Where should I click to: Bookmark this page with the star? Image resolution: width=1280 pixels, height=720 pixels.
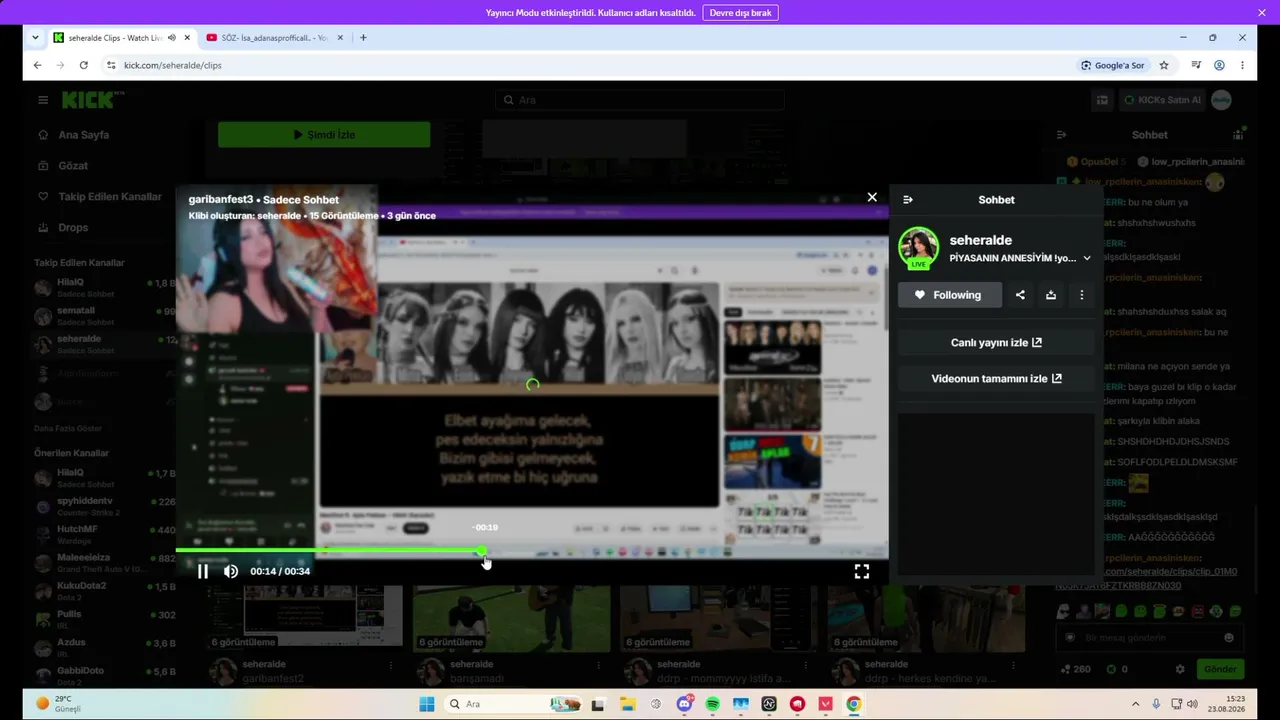[x=1164, y=65]
